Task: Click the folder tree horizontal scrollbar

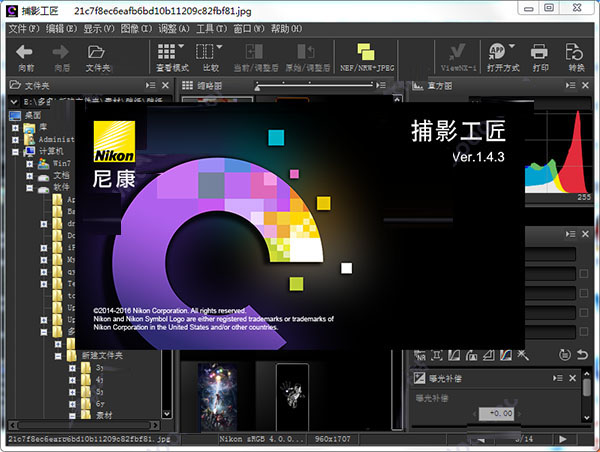Action: pyautogui.click(x=84, y=425)
